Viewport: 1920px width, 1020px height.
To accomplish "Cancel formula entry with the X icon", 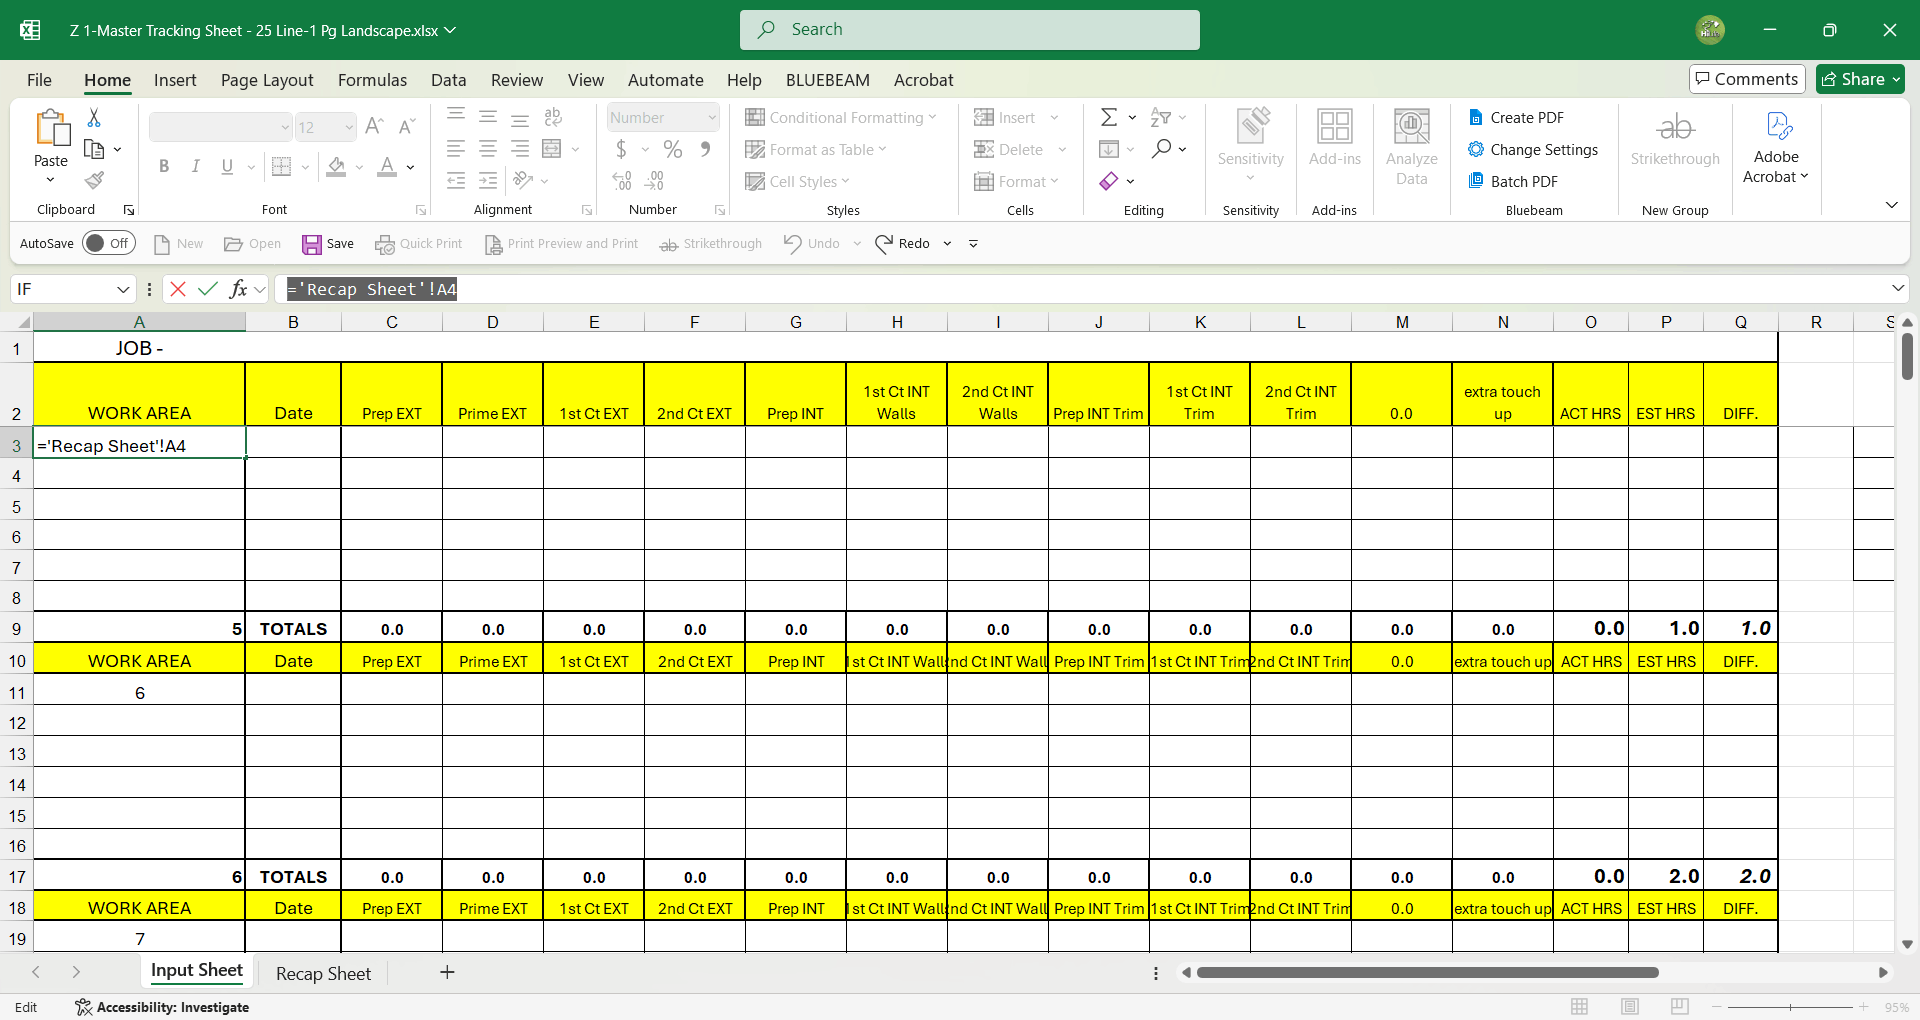I will pos(178,289).
